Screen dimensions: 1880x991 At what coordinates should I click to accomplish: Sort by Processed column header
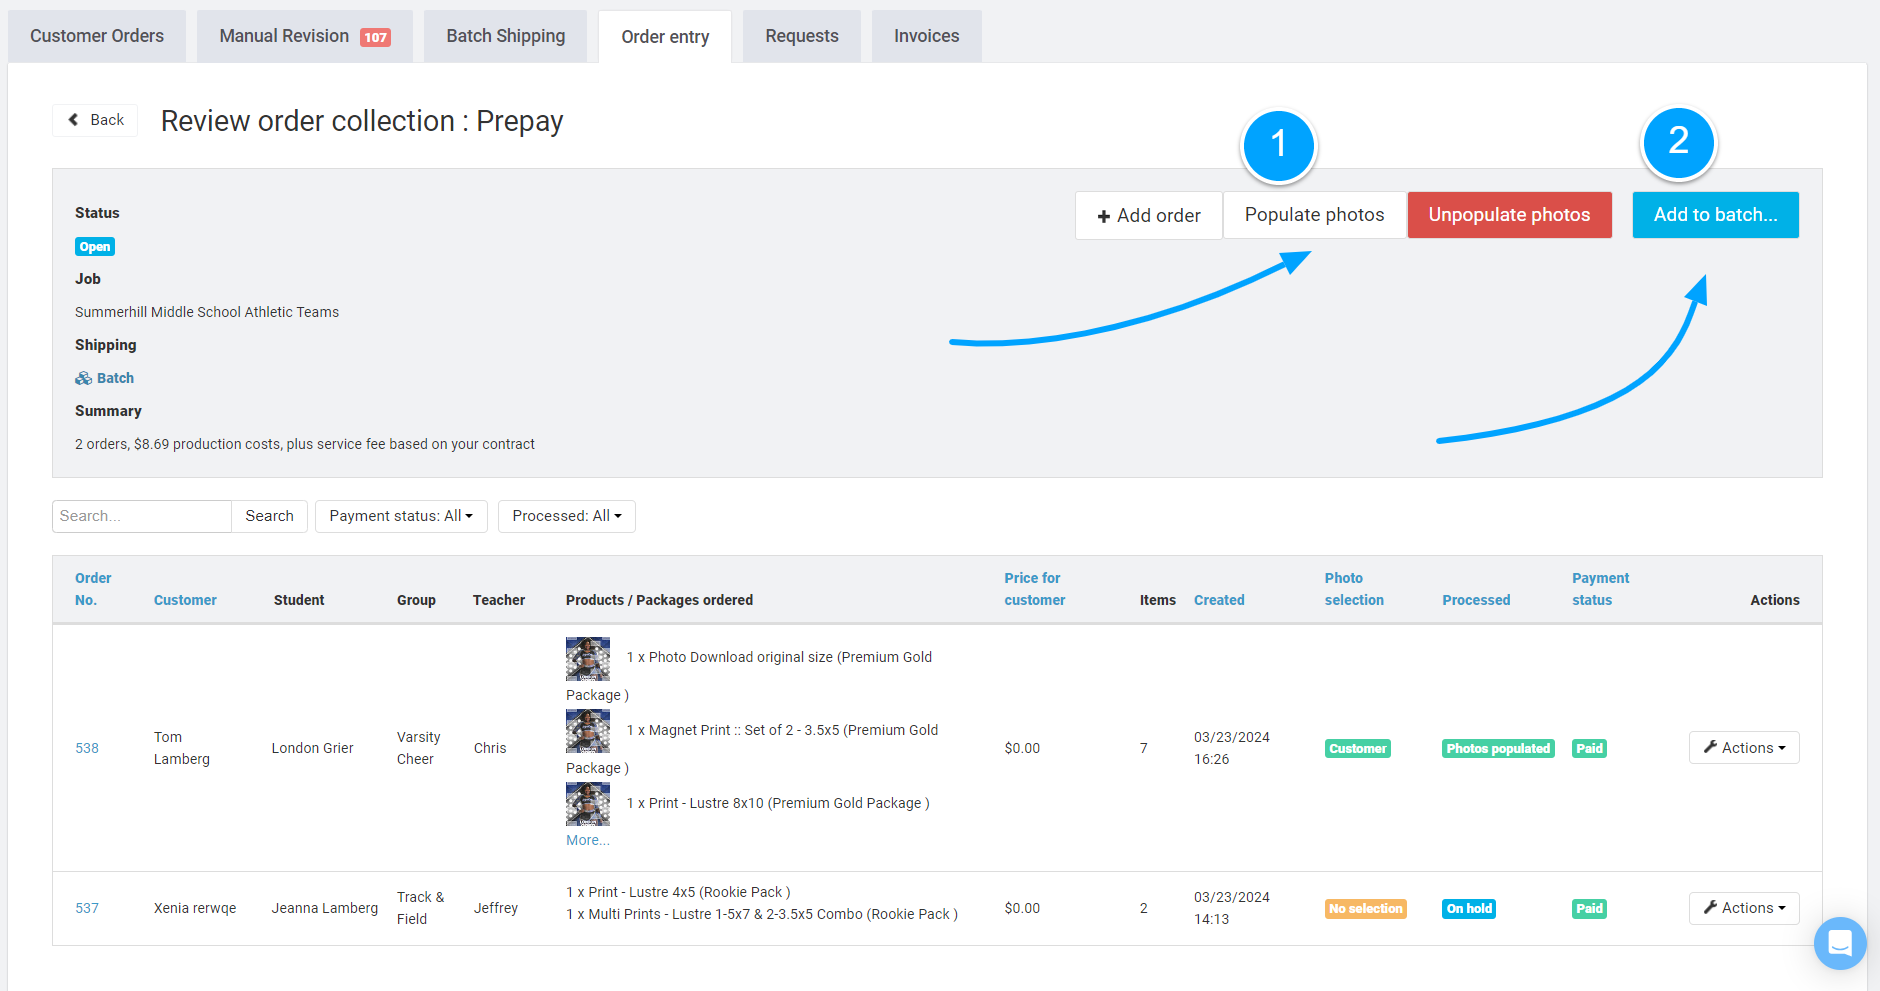tap(1476, 600)
